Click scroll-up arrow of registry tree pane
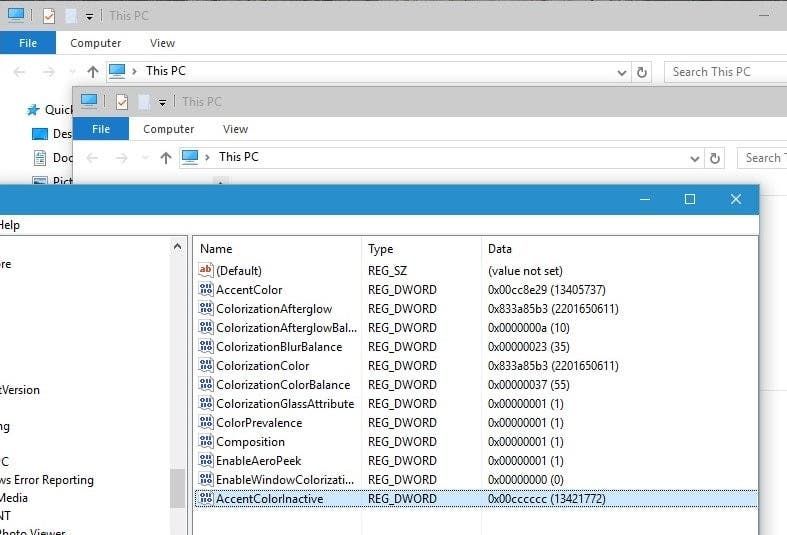This screenshot has width=787, height=535. 177,246
